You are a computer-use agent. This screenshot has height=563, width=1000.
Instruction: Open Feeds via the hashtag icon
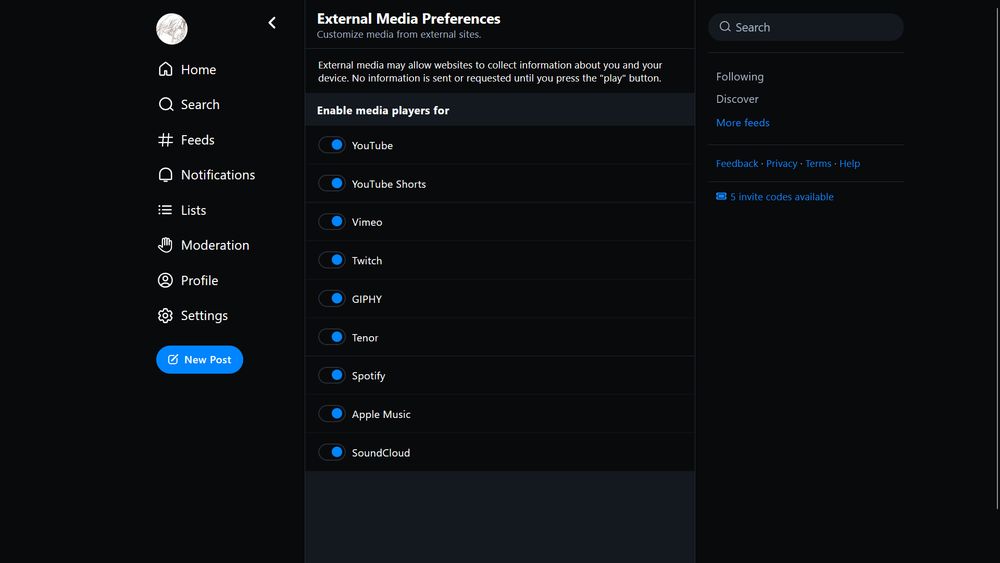pos(166,140)
